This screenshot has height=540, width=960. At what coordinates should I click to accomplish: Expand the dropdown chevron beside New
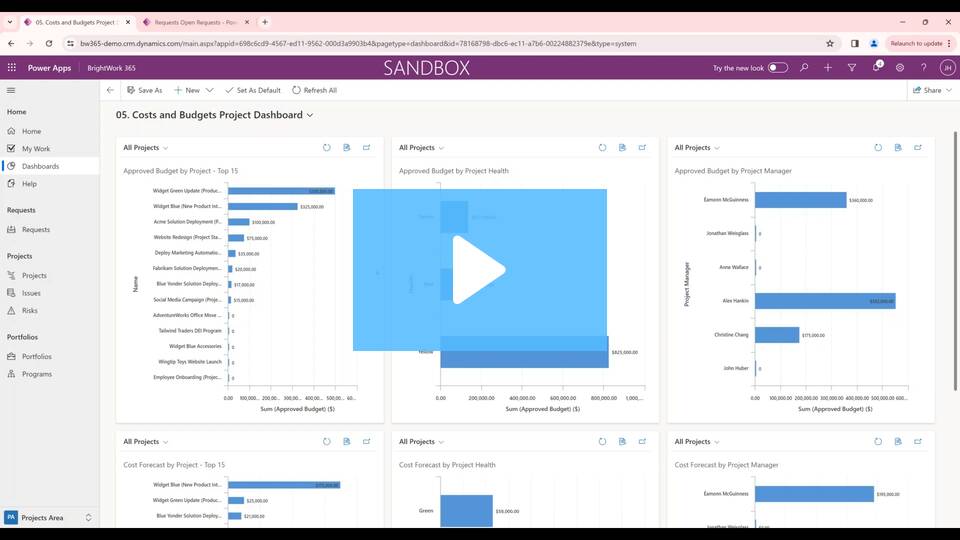click(x=209, y=90)
